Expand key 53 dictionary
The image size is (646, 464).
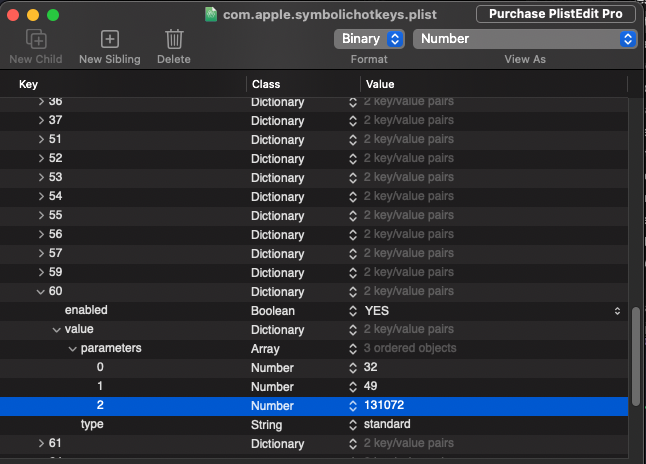point(41,177)
